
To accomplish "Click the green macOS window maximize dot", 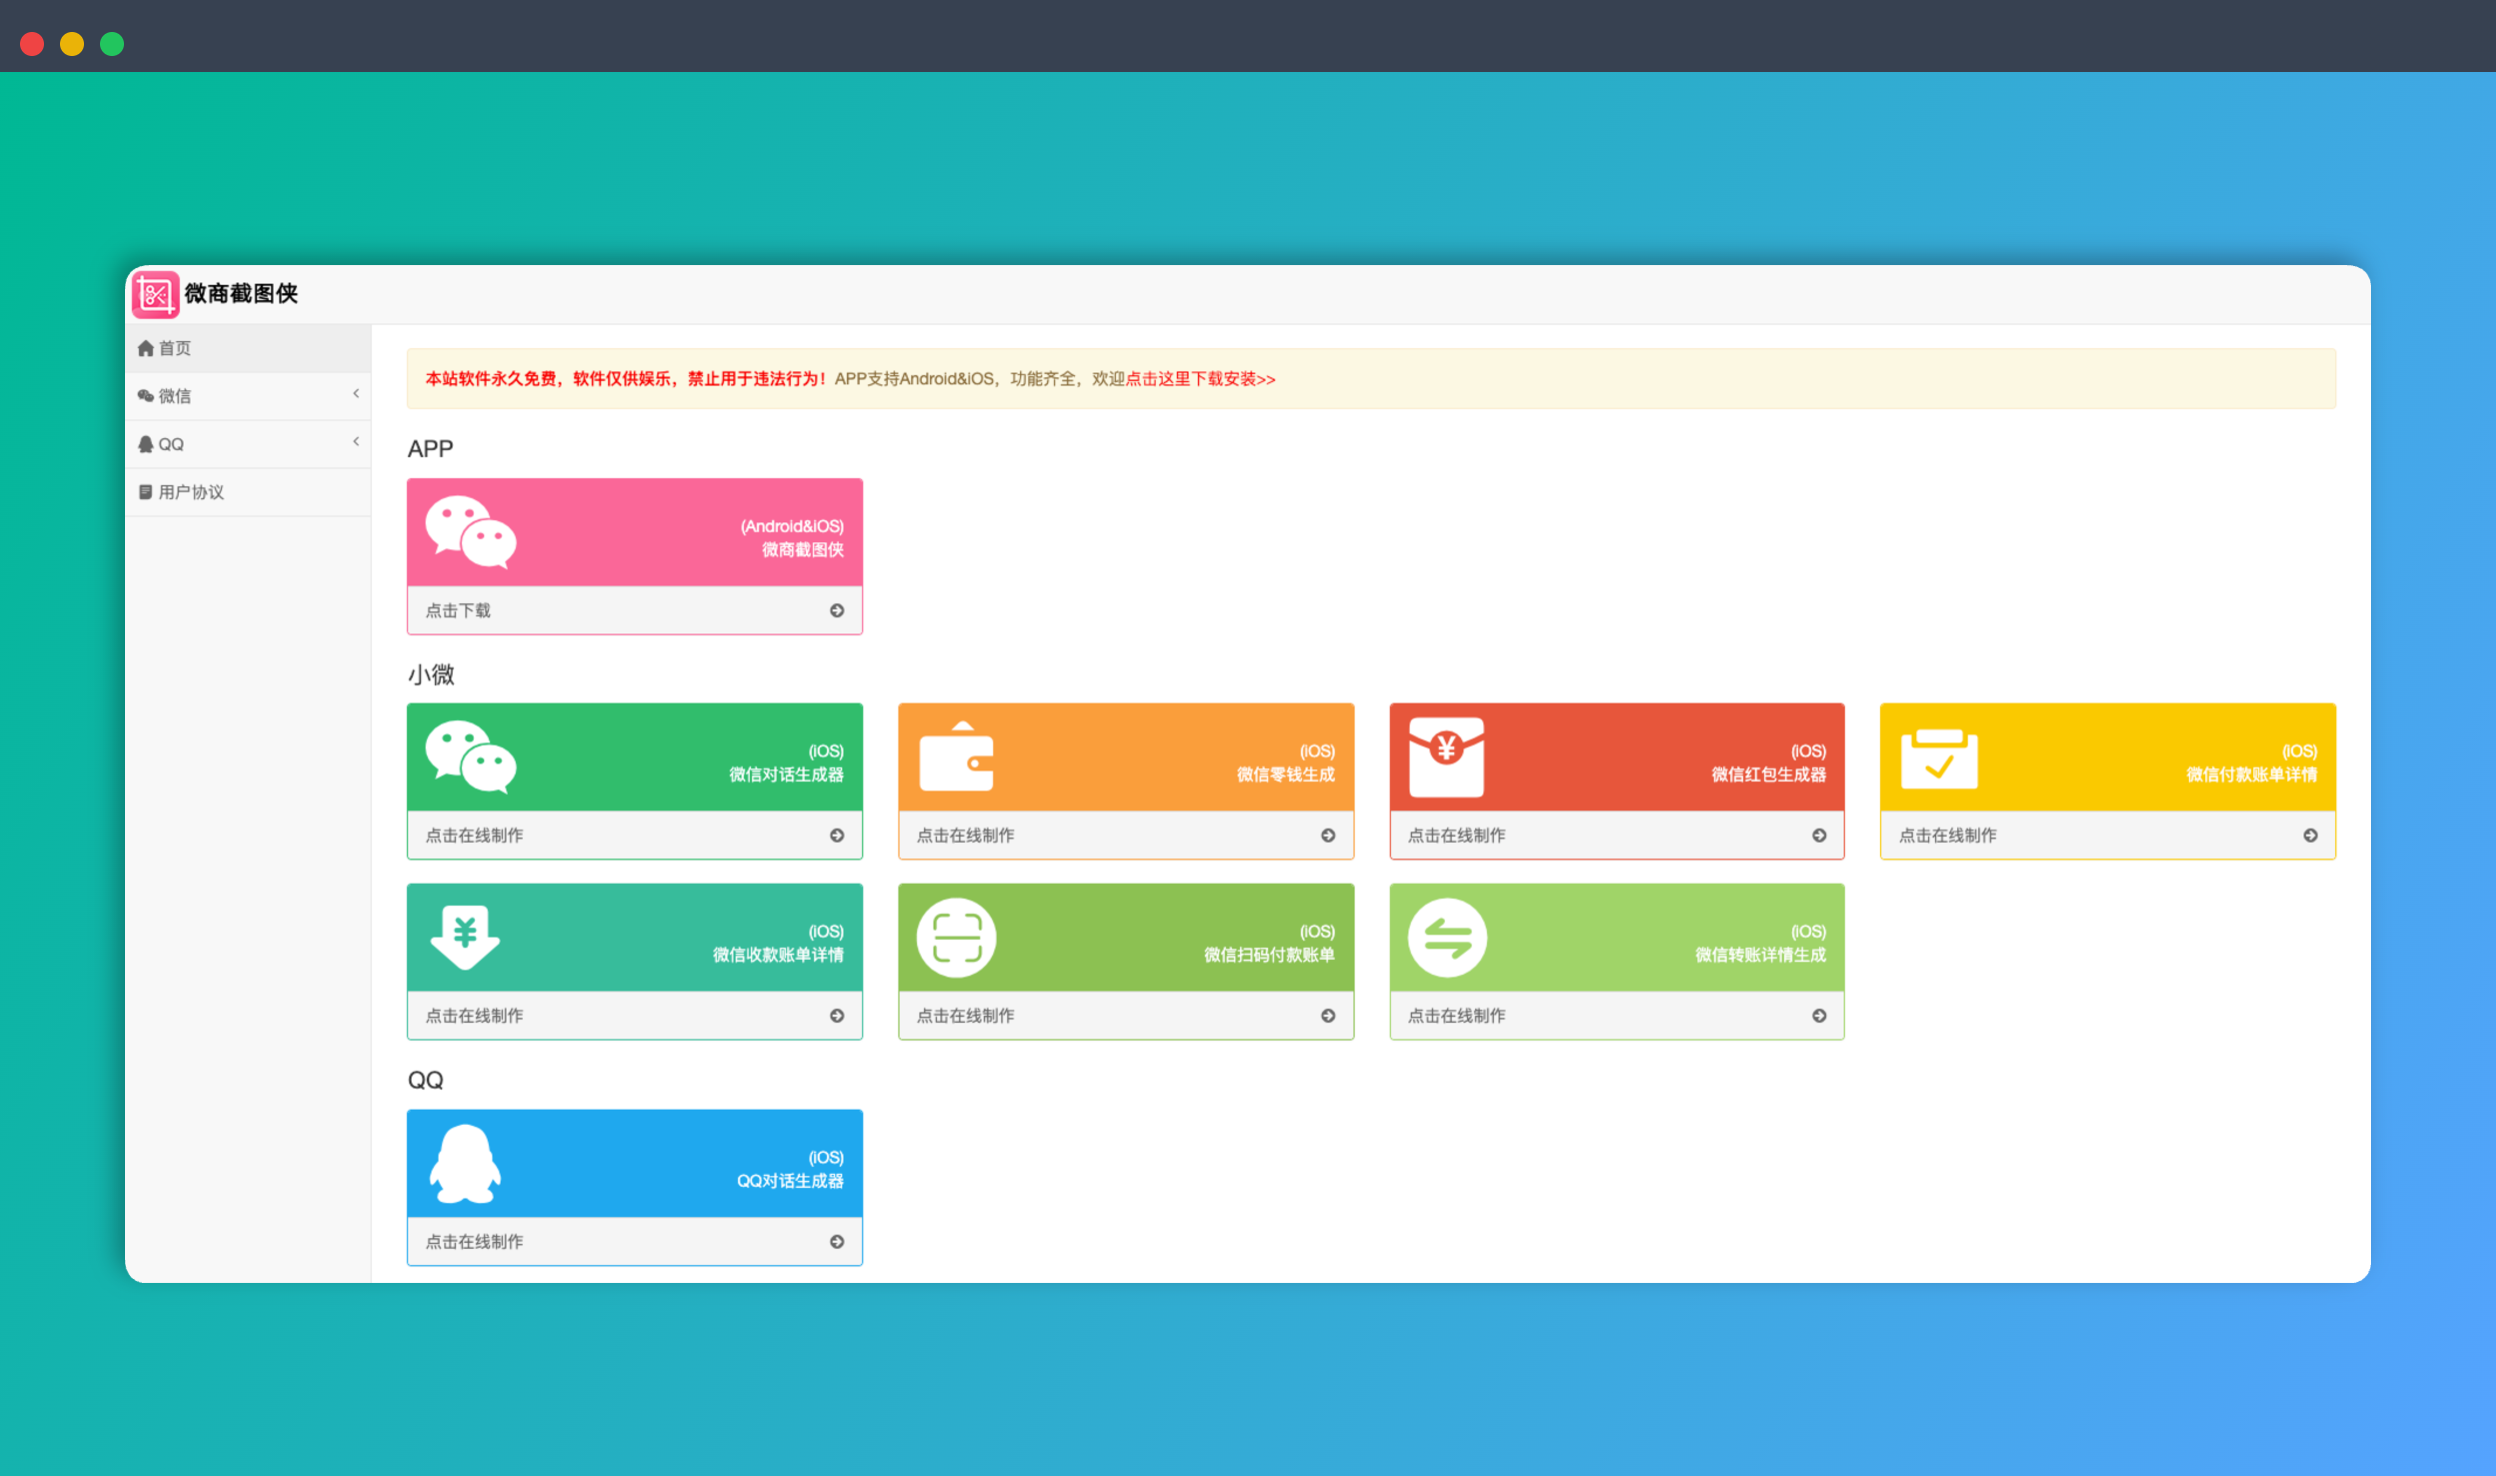I will click(112, 44).
